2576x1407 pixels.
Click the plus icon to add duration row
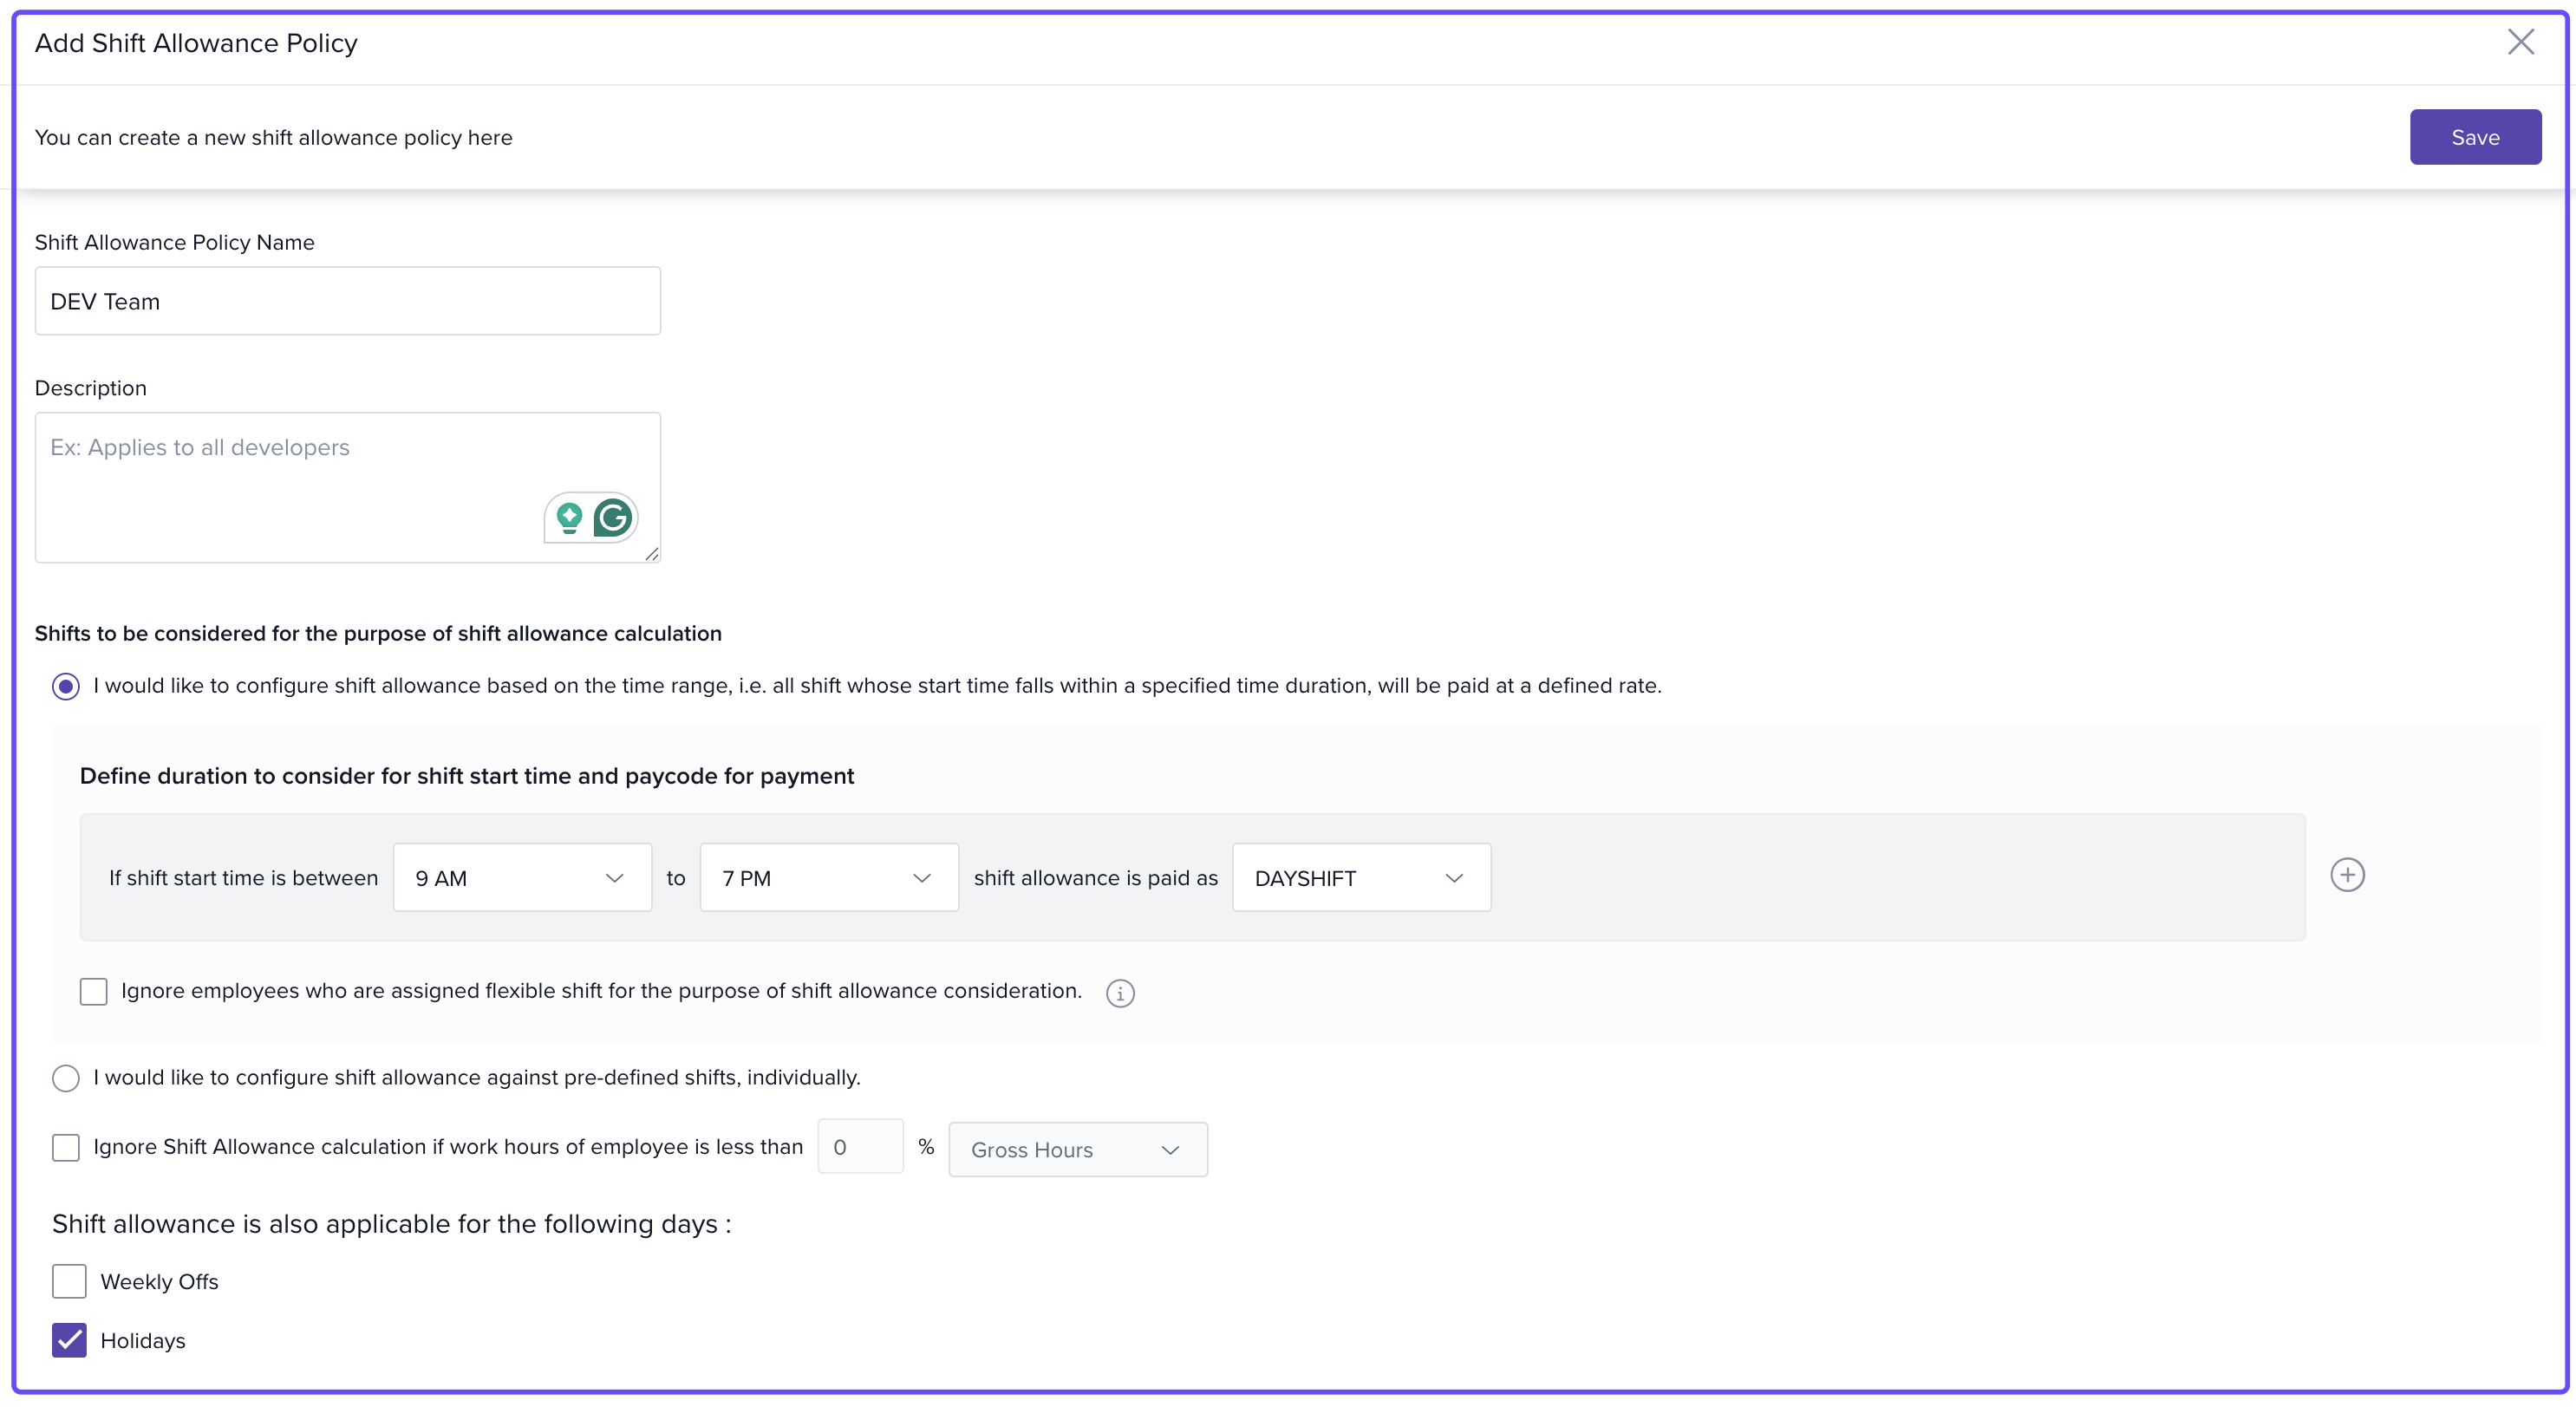pos(2346,875)
